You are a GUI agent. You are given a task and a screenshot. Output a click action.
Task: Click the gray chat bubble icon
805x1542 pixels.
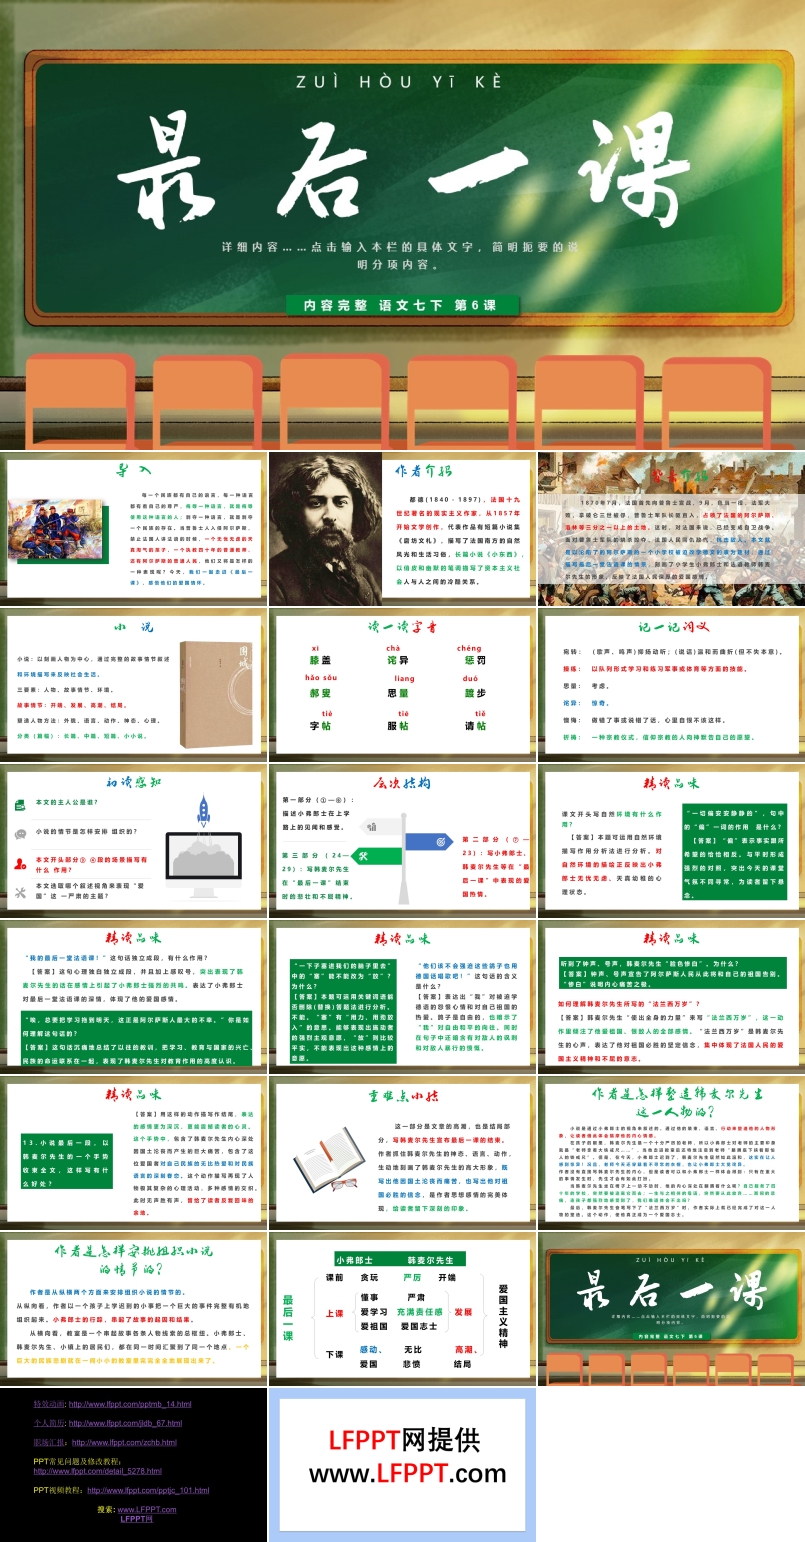[20, 834]
